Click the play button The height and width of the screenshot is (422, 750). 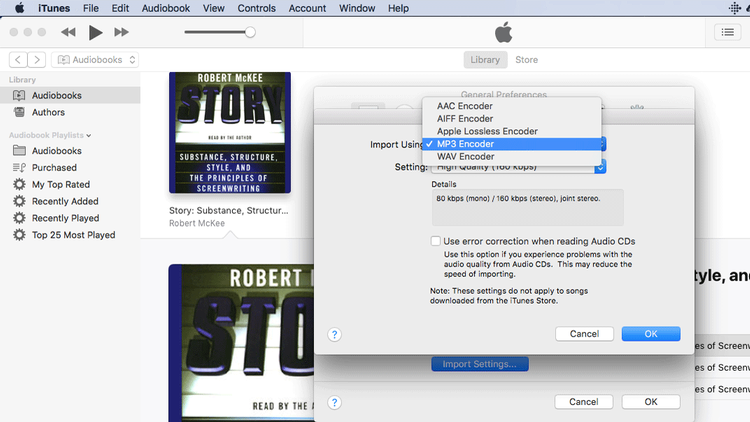pos(95,32)
